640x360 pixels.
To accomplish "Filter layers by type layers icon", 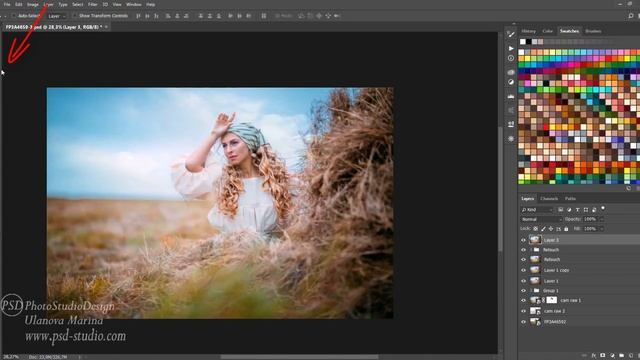I will (x=578, y=210).
